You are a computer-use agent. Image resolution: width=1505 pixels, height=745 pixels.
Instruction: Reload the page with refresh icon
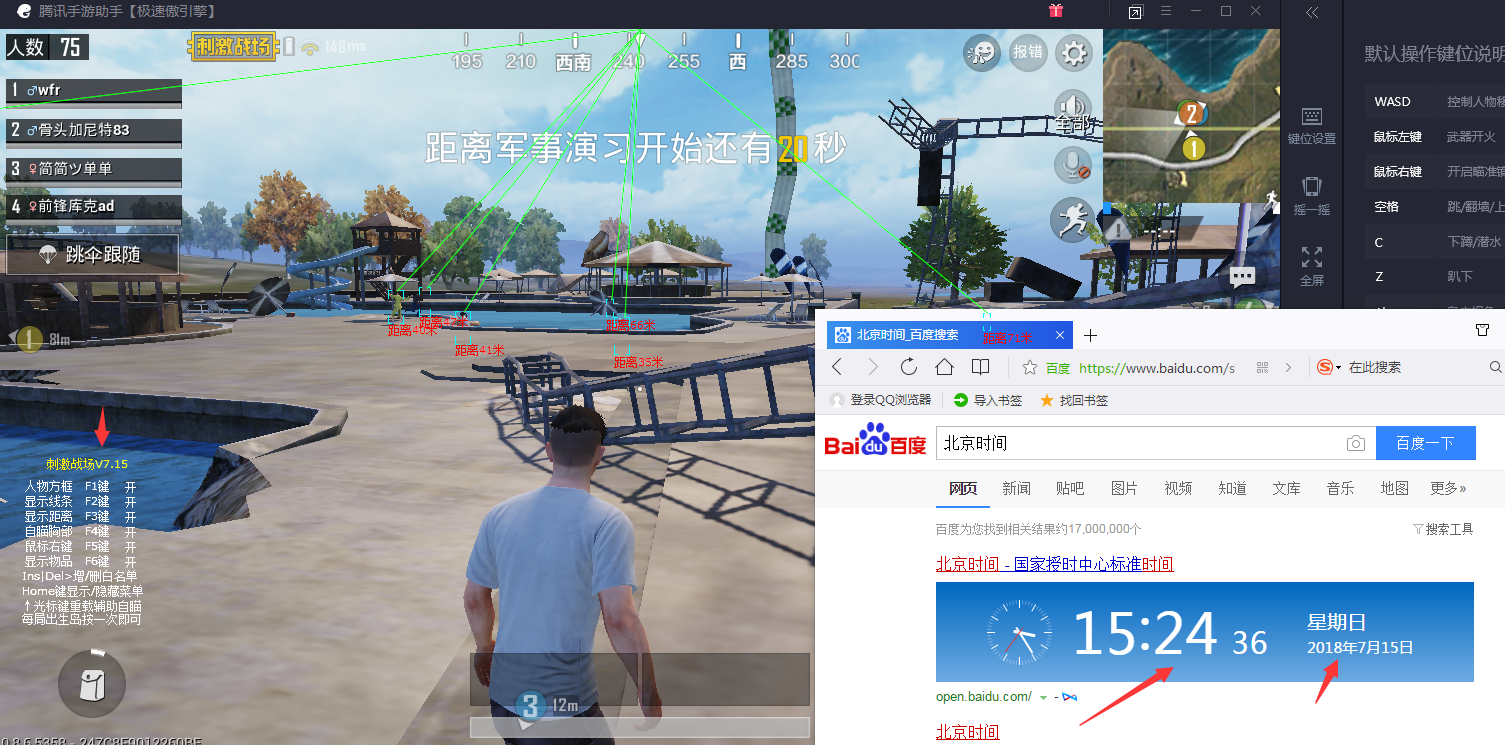coord(908,367)
